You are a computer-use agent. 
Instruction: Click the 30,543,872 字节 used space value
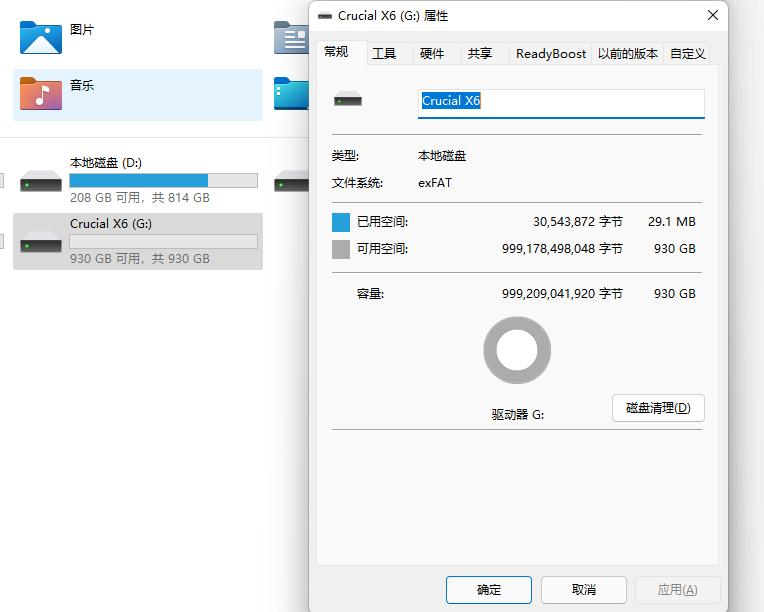tap(578, 222)
